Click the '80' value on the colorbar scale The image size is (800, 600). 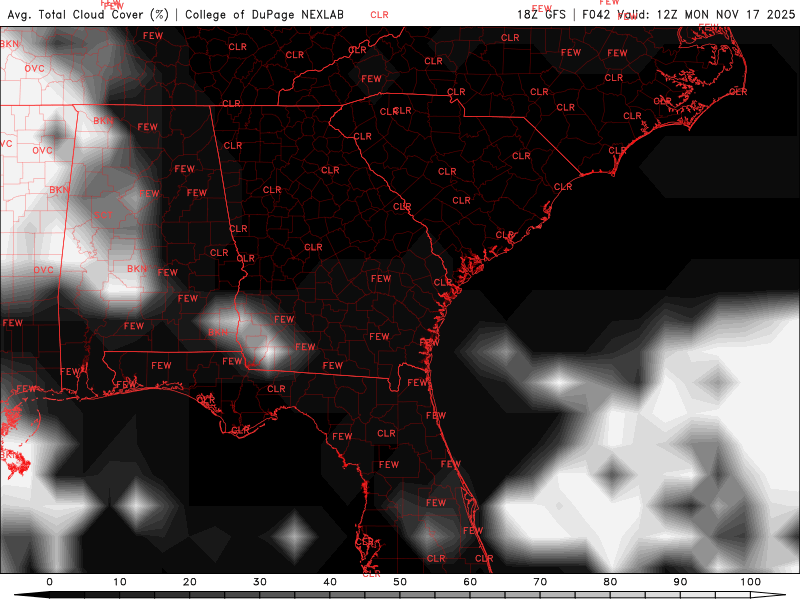pos(610,582)
